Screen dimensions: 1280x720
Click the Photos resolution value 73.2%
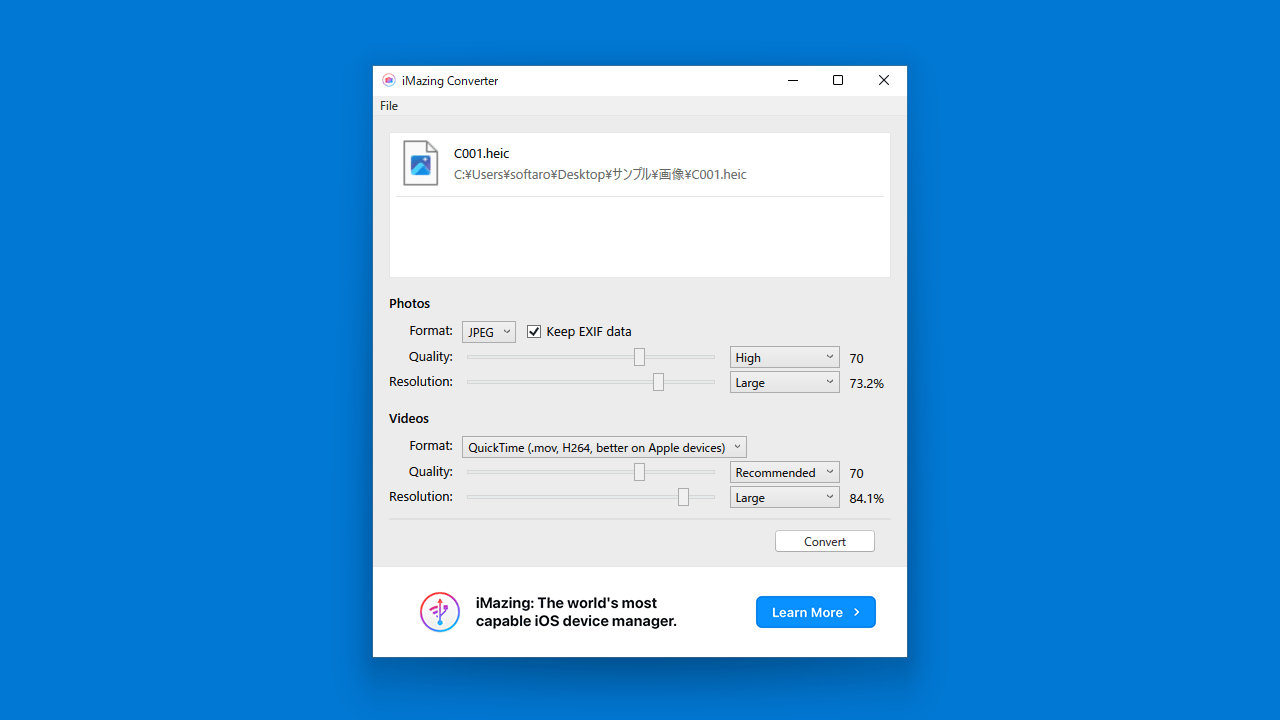click(x=867, y=383)
